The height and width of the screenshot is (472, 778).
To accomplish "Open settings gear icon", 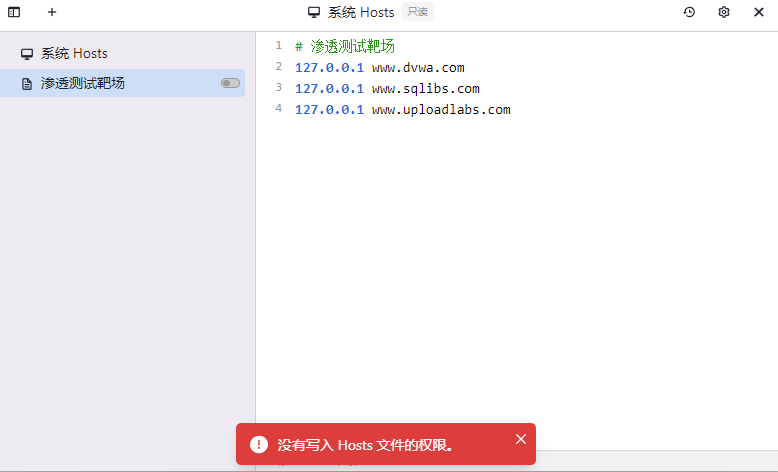I will coord(724,12).
